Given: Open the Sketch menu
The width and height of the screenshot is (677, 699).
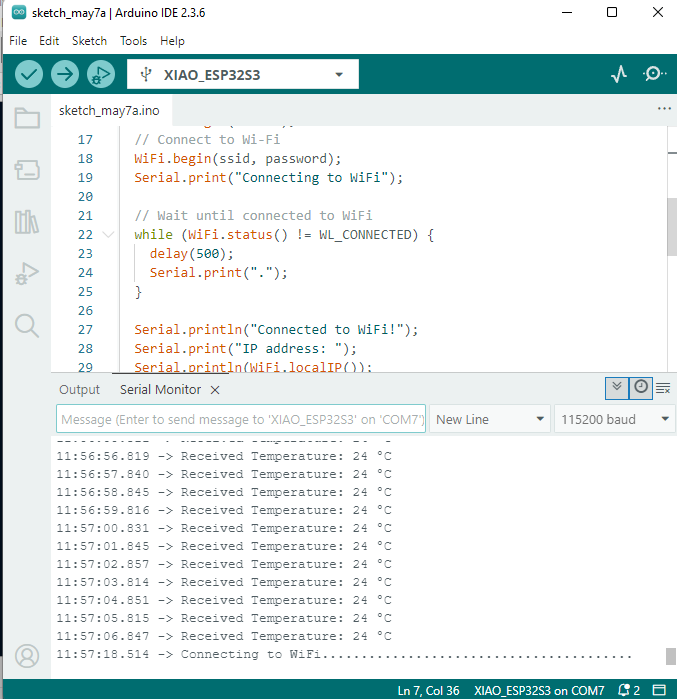Looking at the screenshot, I should click(90, 41).
